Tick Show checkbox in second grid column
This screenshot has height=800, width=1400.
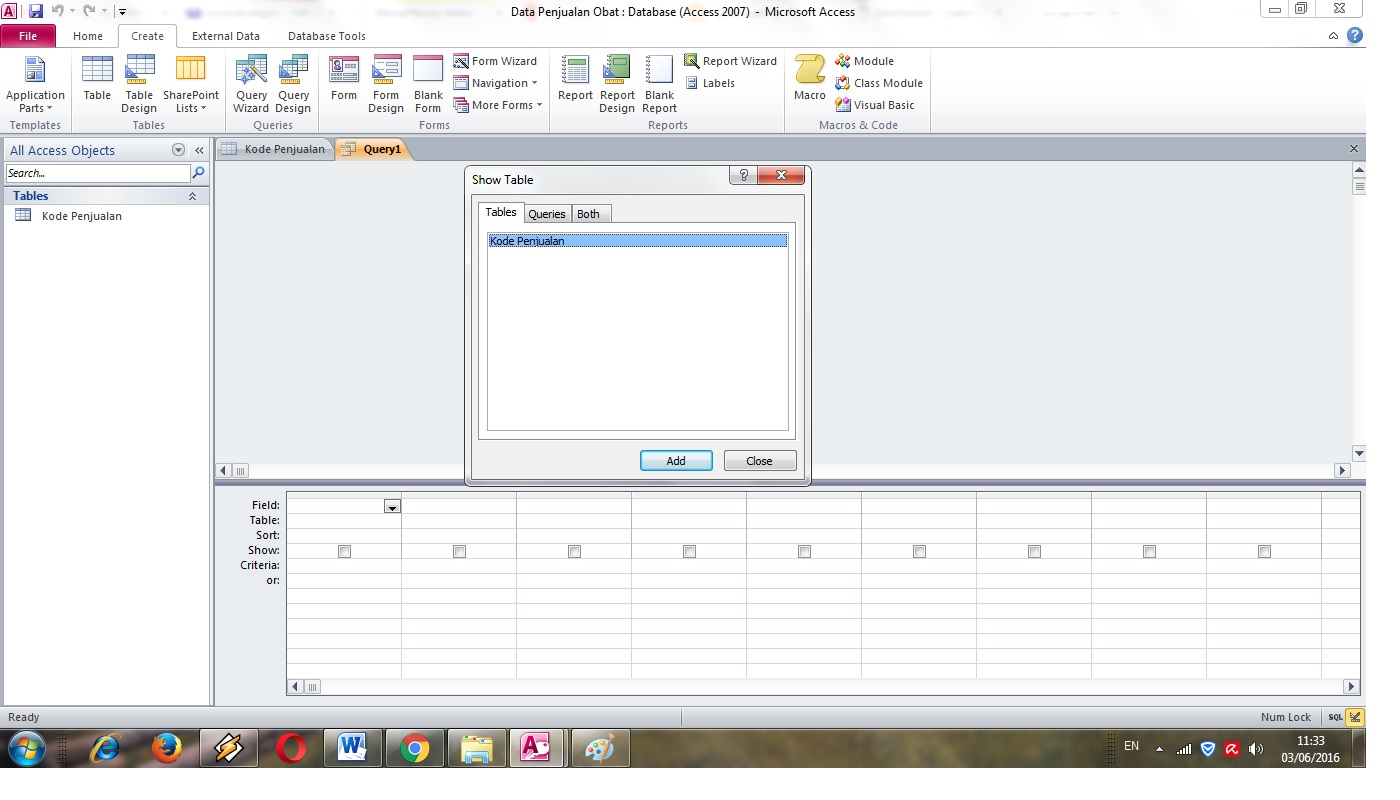click(x=459, y=551)
